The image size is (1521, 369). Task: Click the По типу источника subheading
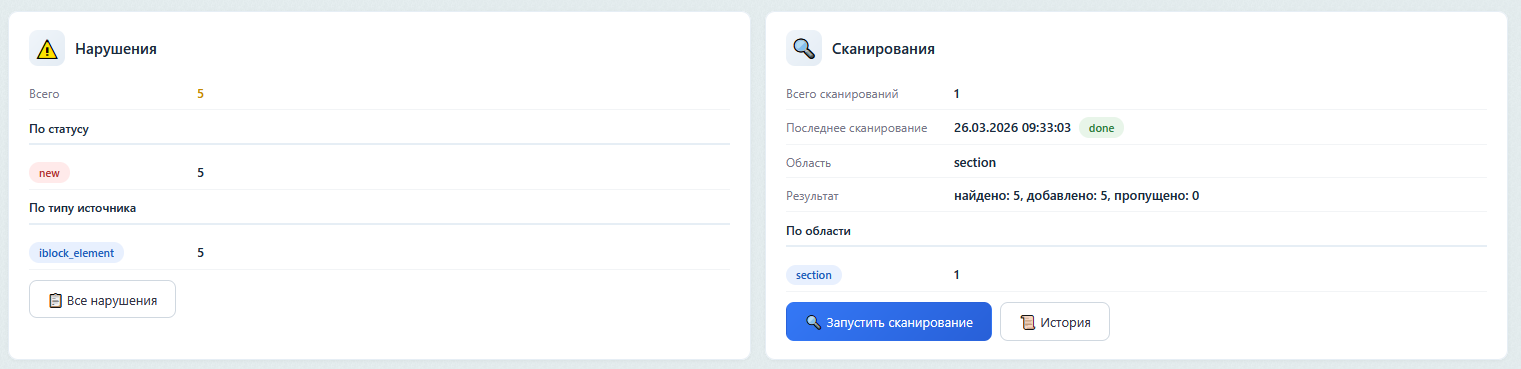click(83, 208)
